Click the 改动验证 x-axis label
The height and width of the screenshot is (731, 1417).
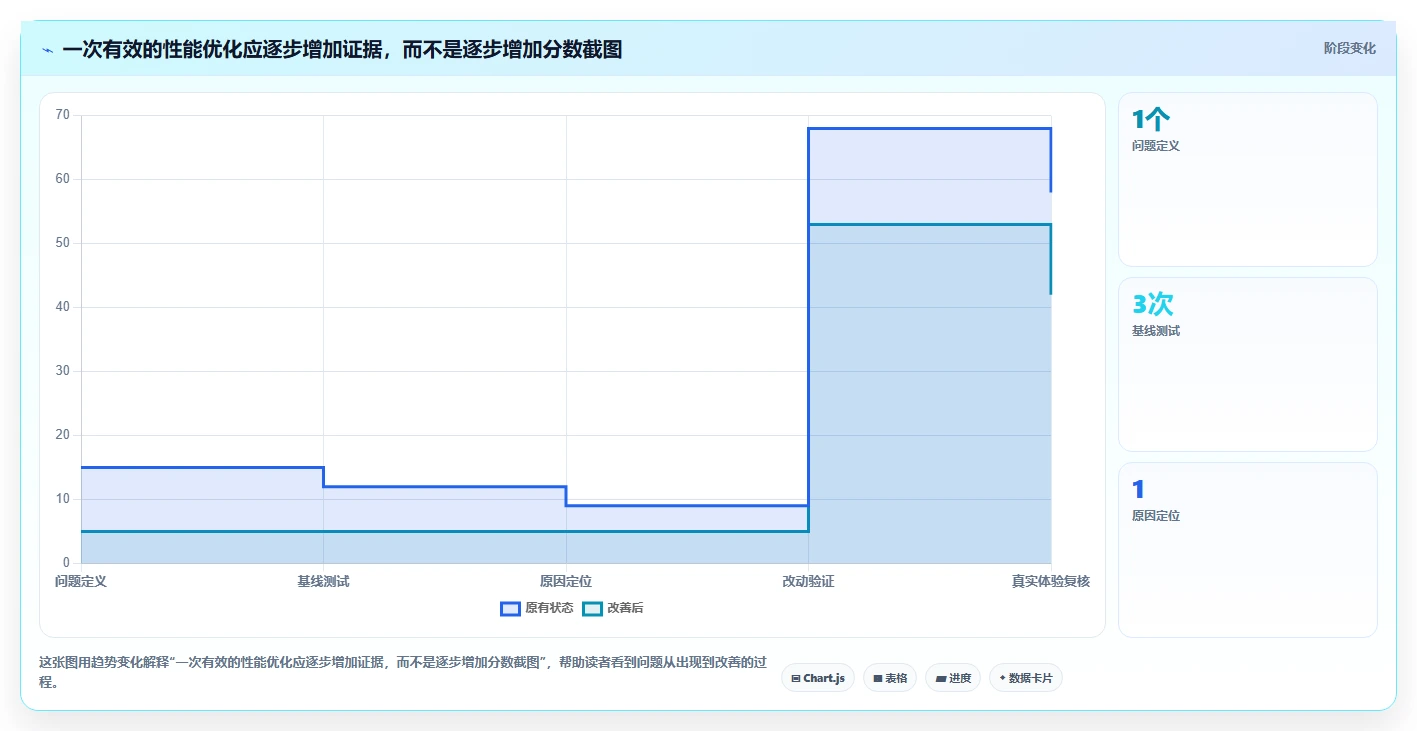tap(808, 581)
